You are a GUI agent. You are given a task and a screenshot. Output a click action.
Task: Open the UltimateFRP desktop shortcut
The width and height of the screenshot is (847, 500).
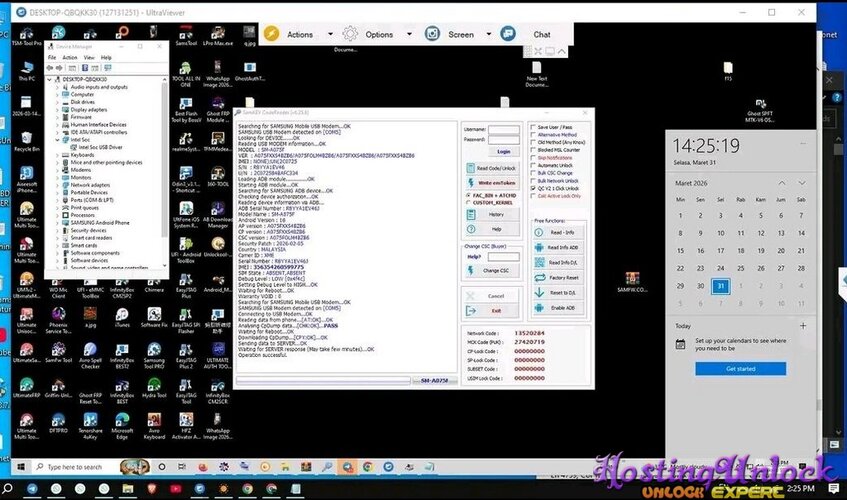click(x=26, y=388)
